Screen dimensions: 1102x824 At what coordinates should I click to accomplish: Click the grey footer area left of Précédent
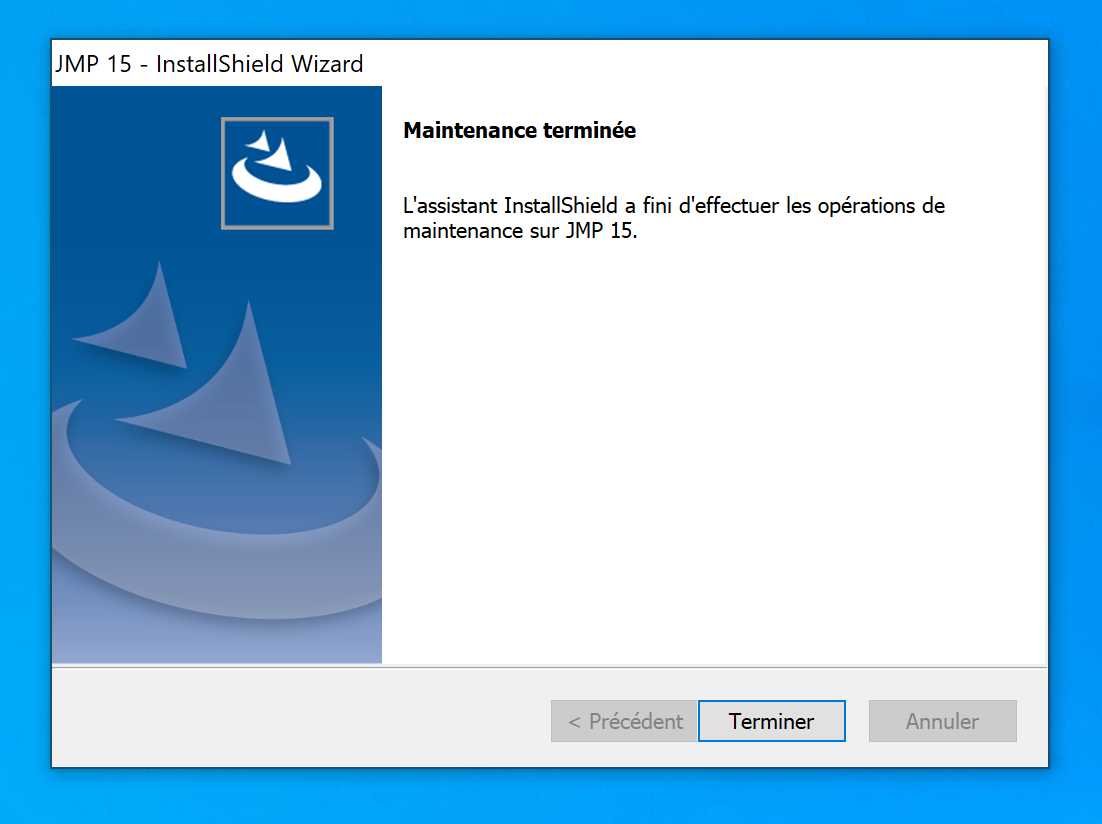click(300, 720)
